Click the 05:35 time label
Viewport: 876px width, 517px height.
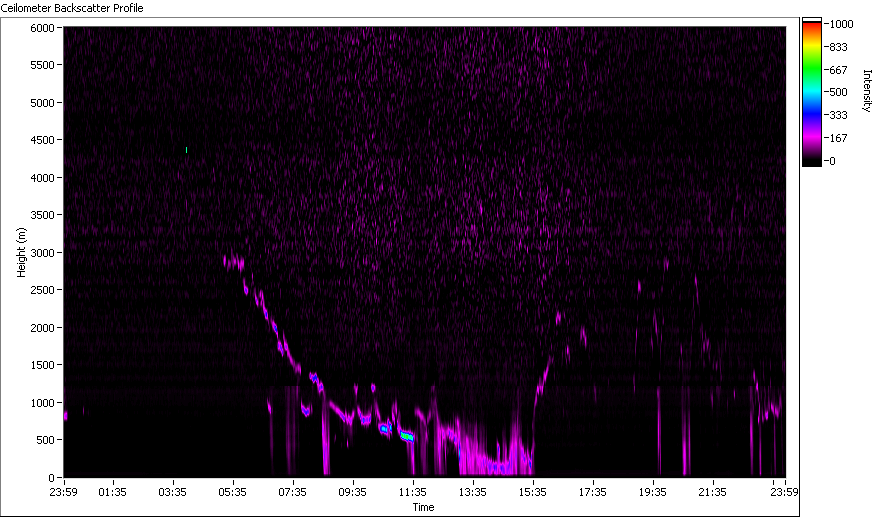click(x=232, y=492)
